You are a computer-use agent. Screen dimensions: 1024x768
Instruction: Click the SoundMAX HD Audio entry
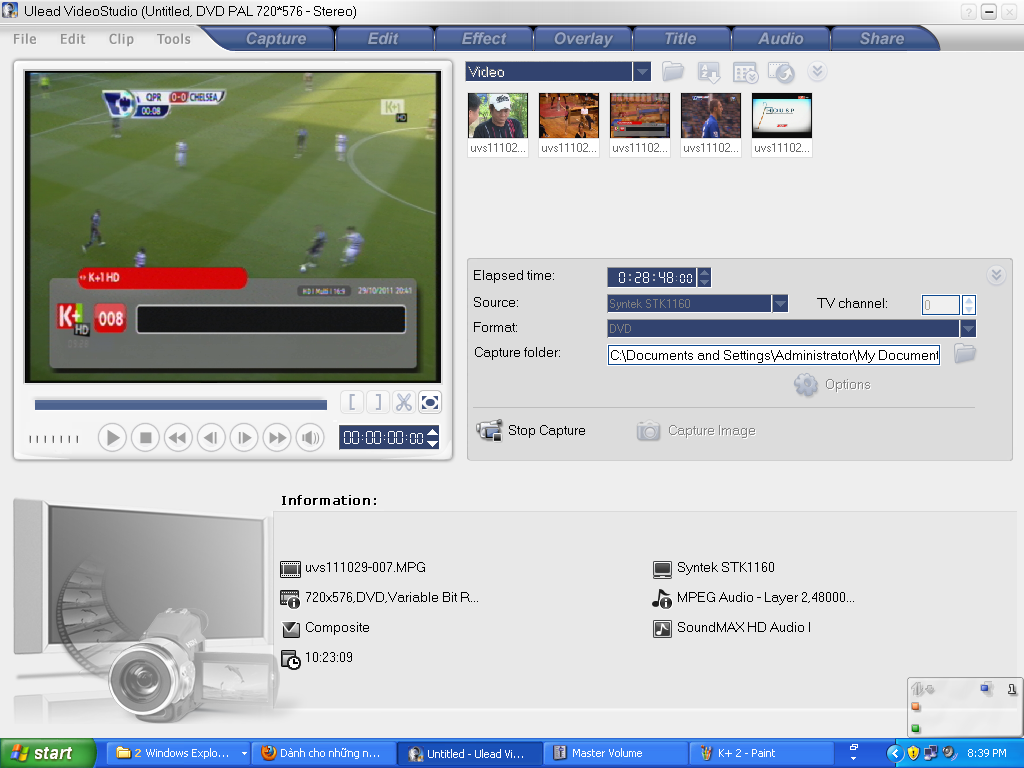point(744,628)
